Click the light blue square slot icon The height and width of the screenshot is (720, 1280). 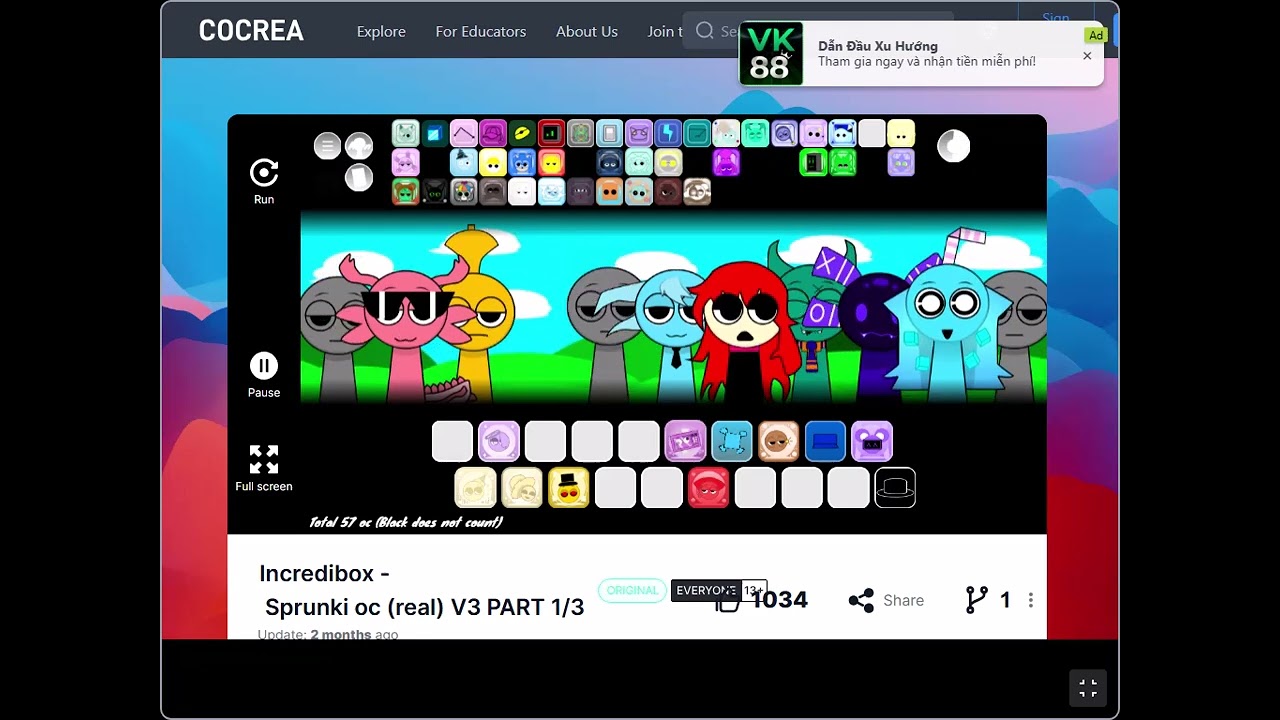(x=732, y=441)
